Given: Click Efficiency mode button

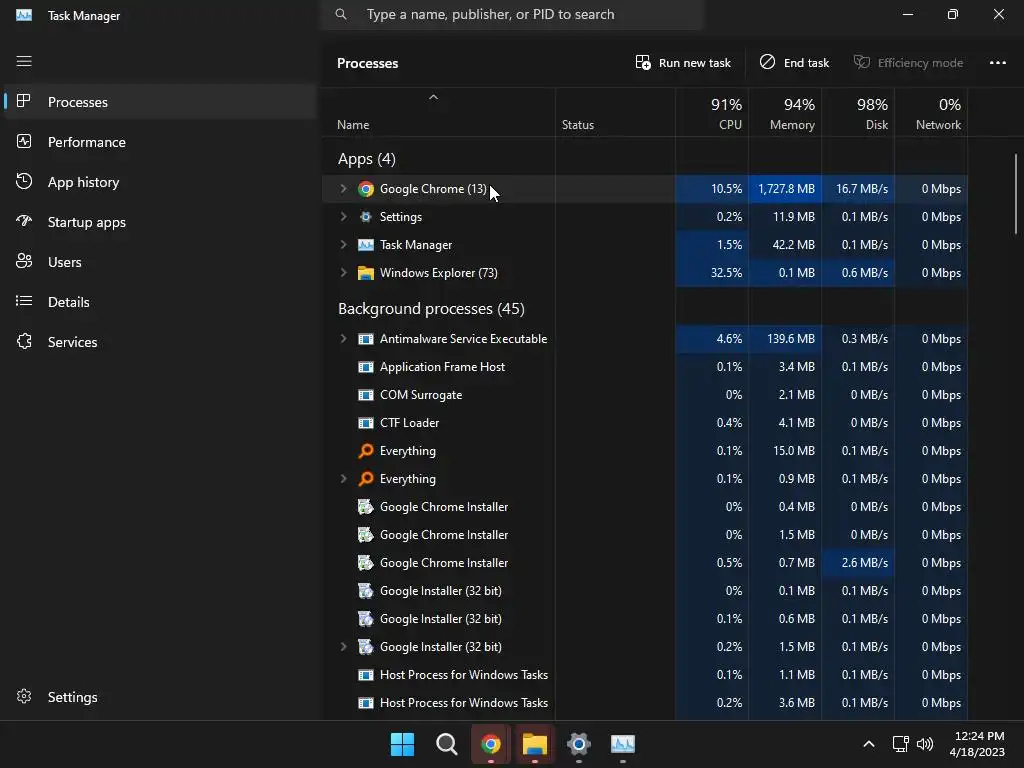Looking at the screenshot, I should (x=908, y=63).
